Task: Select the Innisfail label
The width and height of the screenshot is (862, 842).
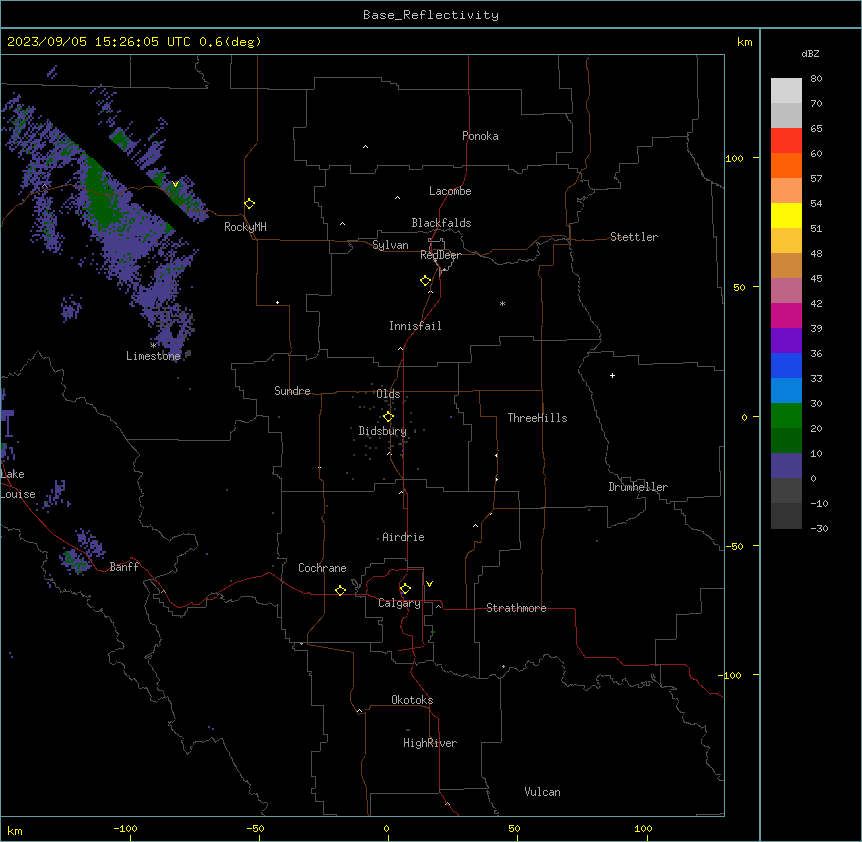Action: click(x=415, y=326)
